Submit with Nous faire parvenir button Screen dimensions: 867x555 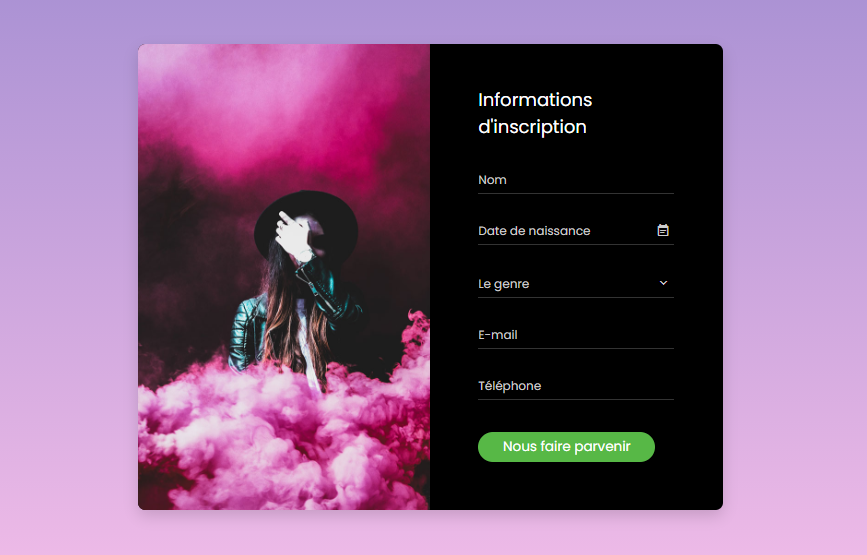click(x=566, y=447)
